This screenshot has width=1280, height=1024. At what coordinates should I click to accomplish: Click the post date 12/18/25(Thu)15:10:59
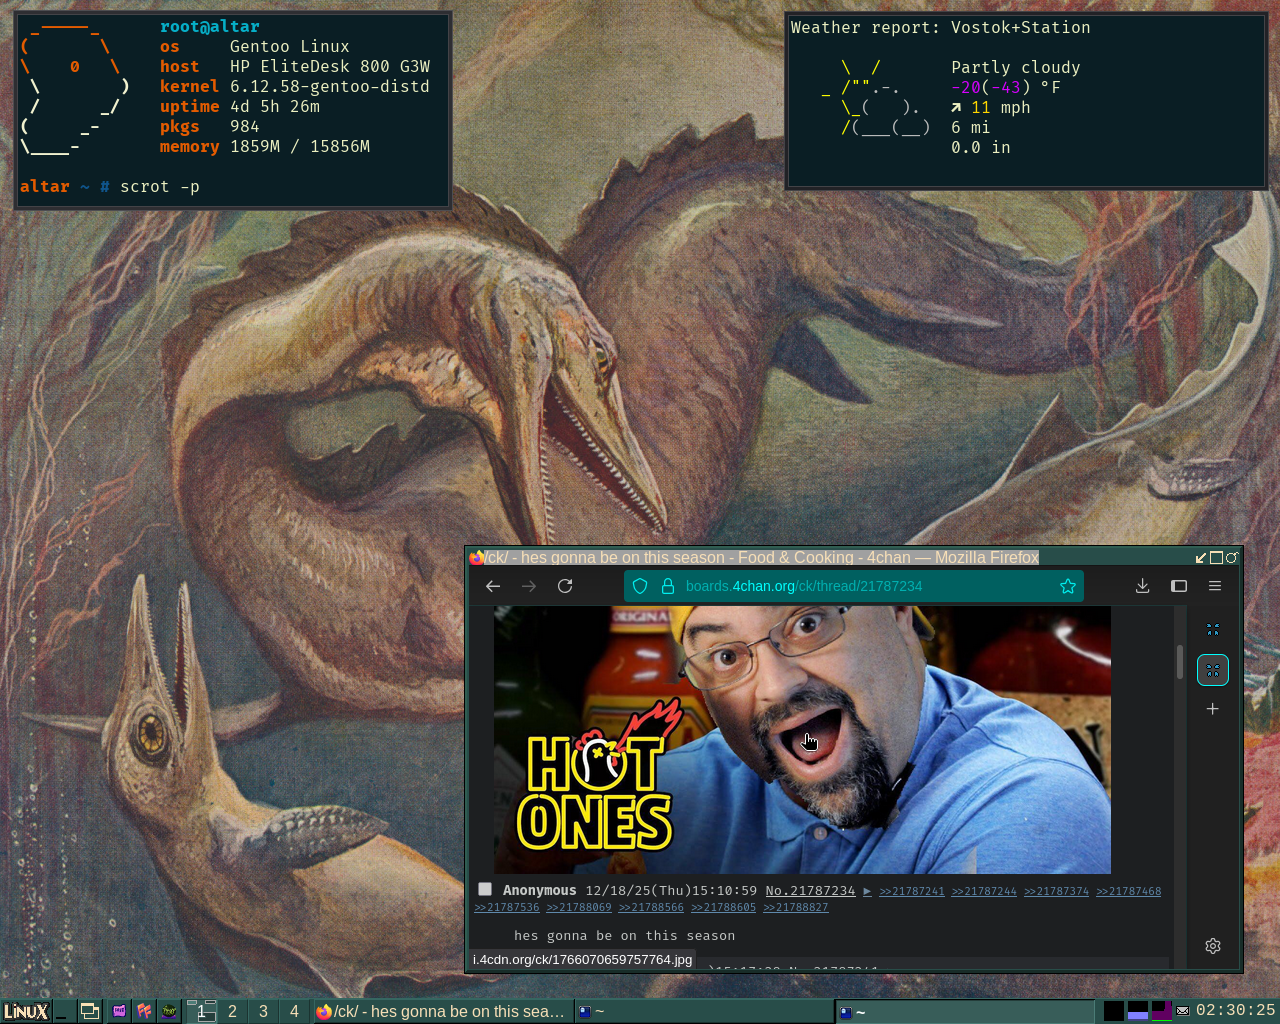671,890
